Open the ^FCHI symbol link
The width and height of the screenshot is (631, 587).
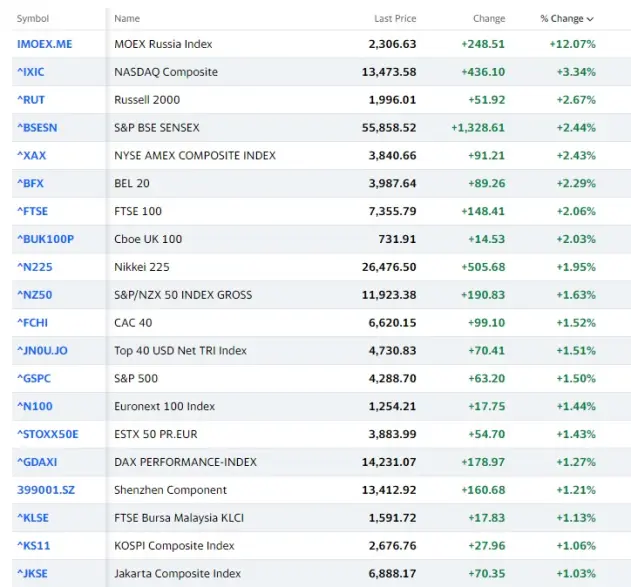32,323
